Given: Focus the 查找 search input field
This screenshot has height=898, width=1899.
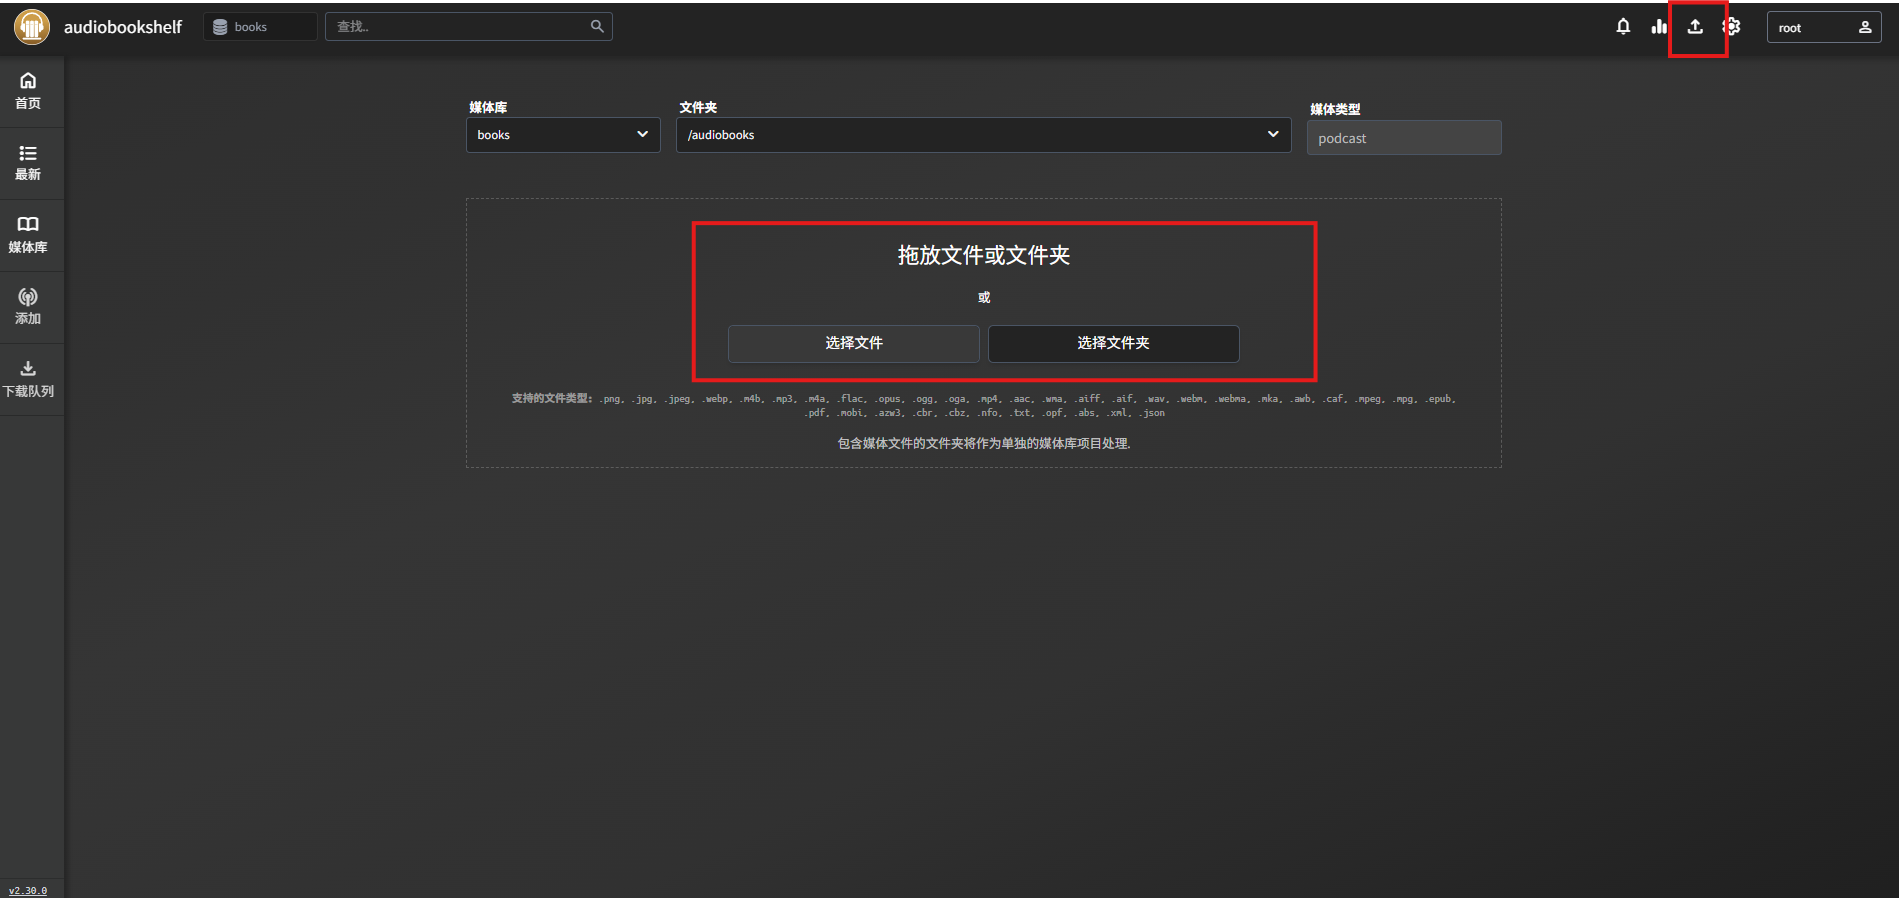Looking at the screenshot, I should point(460,27).
